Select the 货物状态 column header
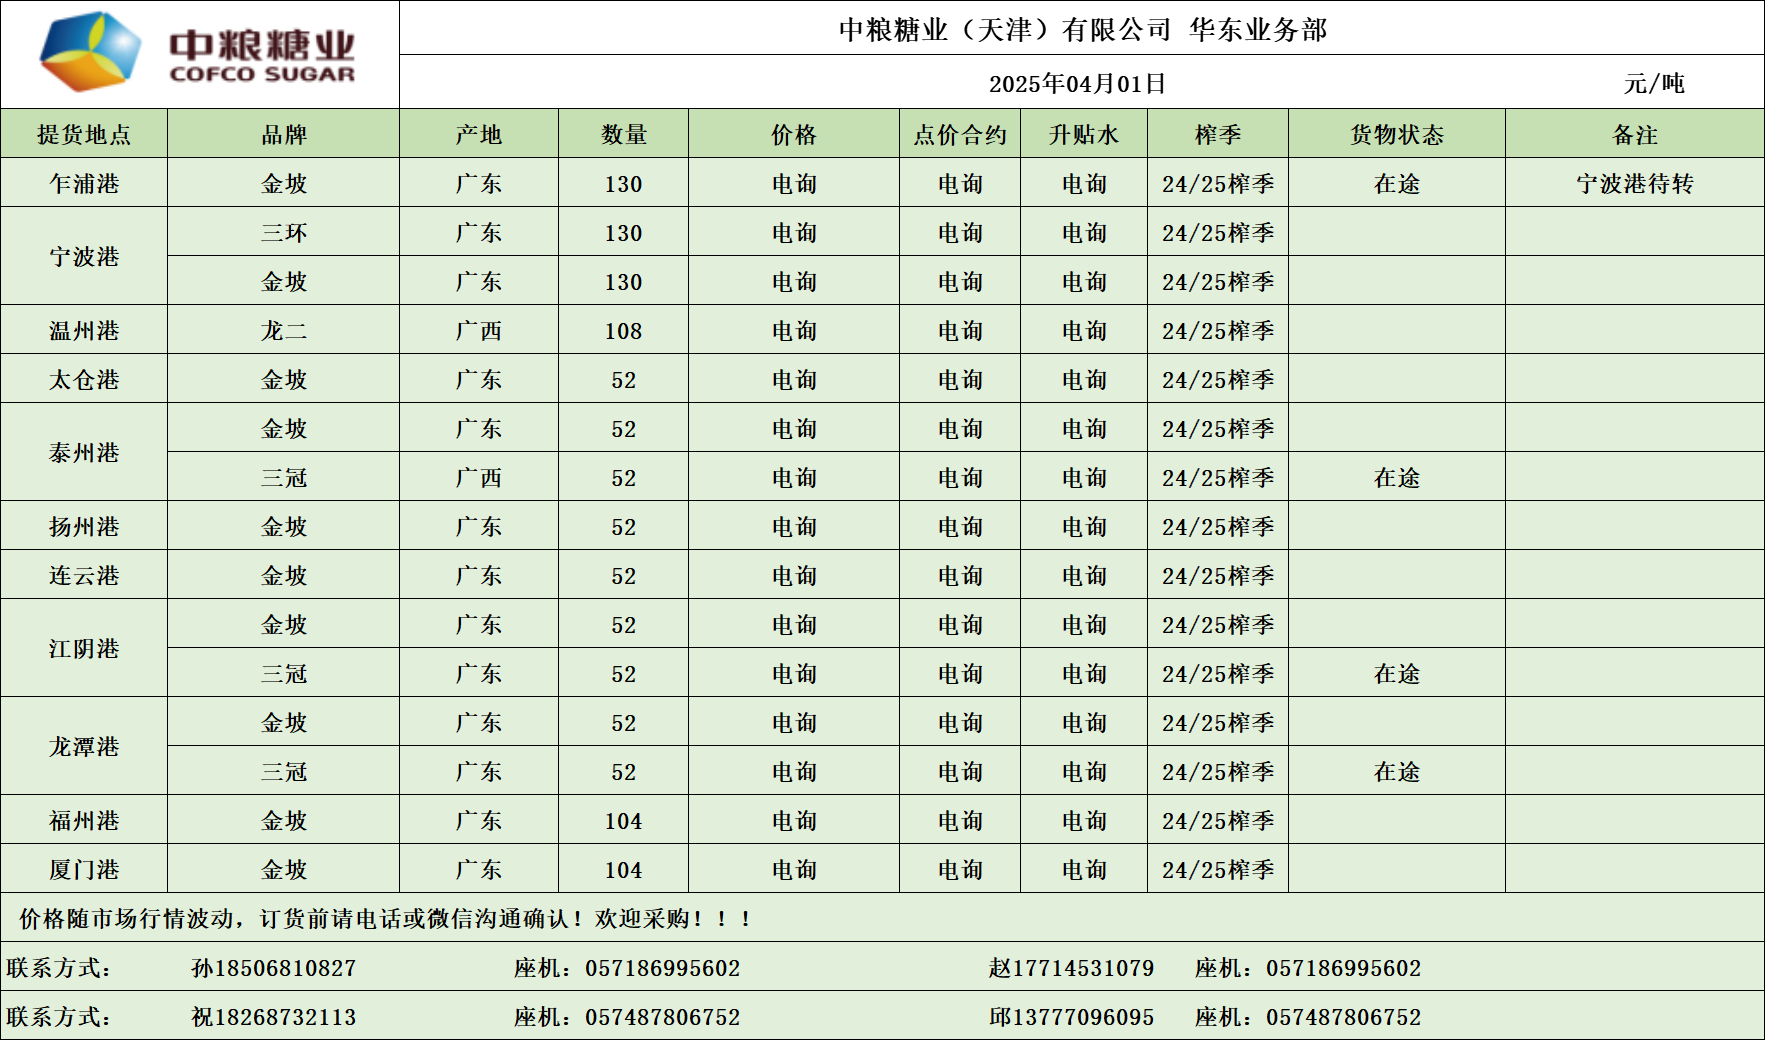Viewport: 1765px width, 1040px height. pos(1396,134)
